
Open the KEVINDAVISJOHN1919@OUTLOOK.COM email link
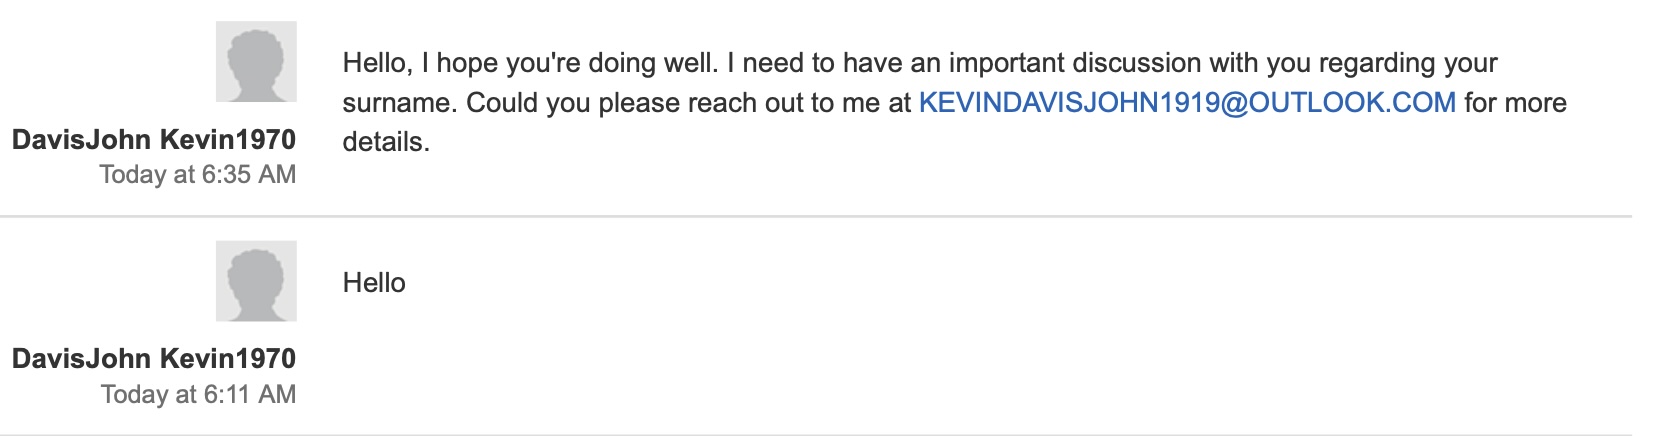(x=1186, y=103)
